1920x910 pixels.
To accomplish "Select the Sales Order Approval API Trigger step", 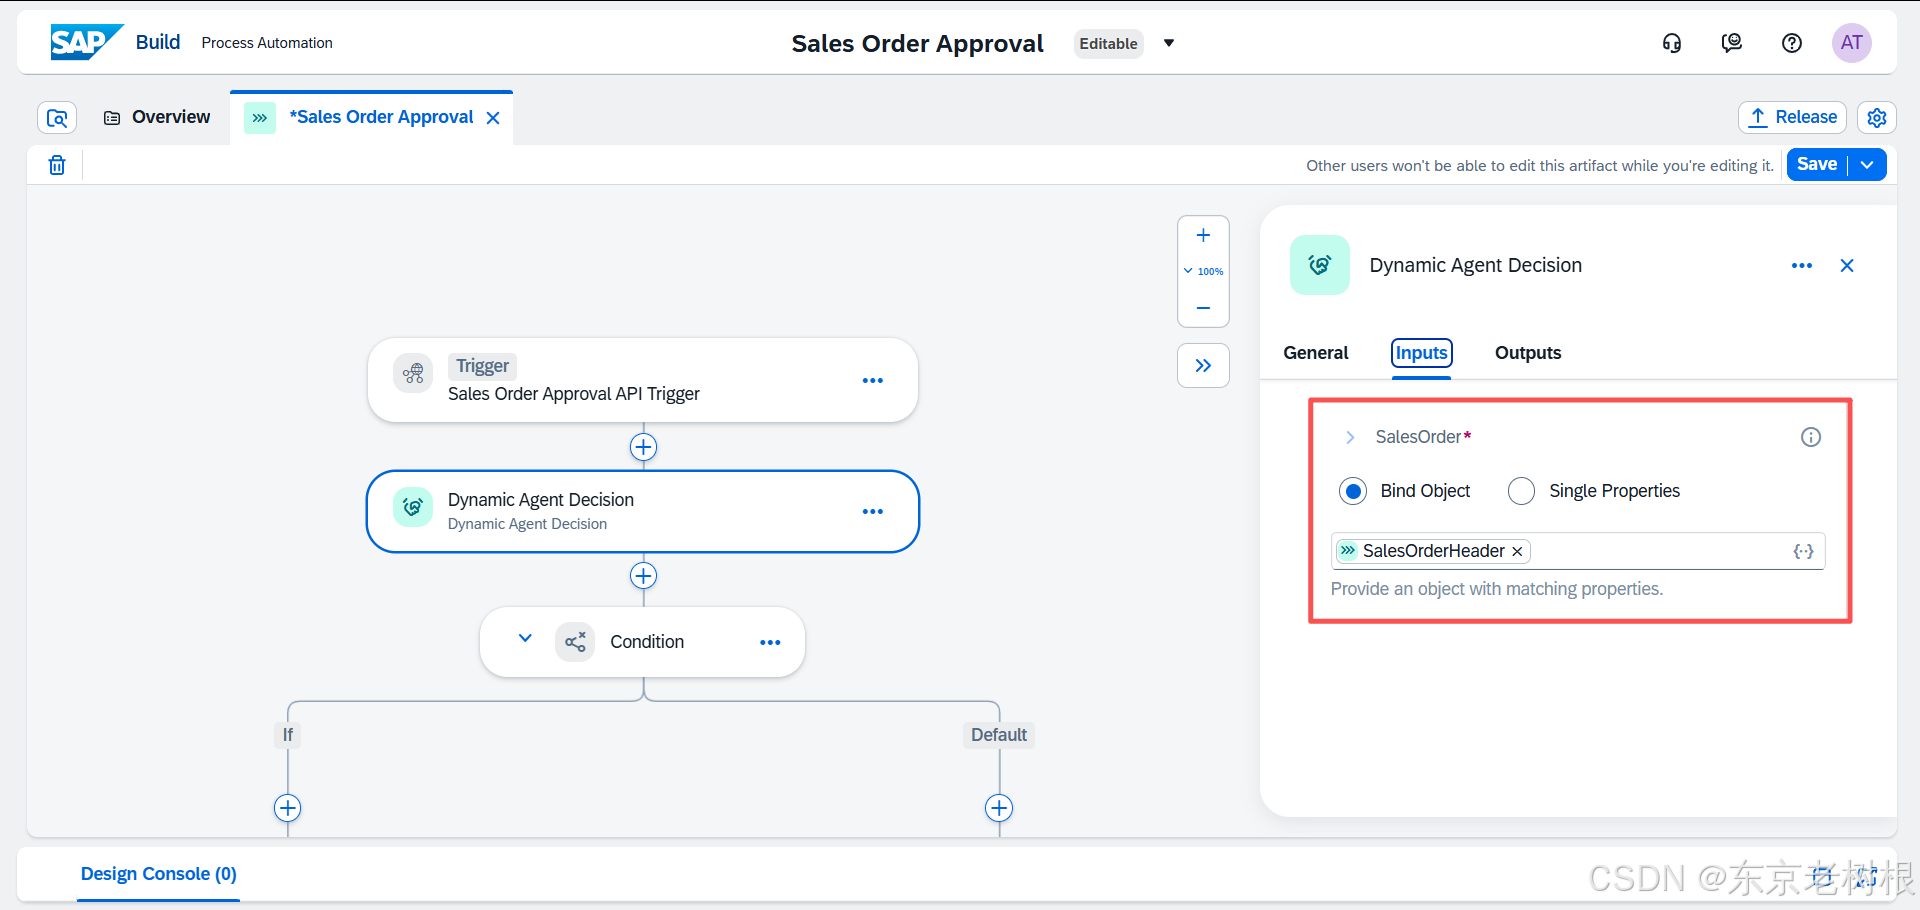I will tap(642, 380).
